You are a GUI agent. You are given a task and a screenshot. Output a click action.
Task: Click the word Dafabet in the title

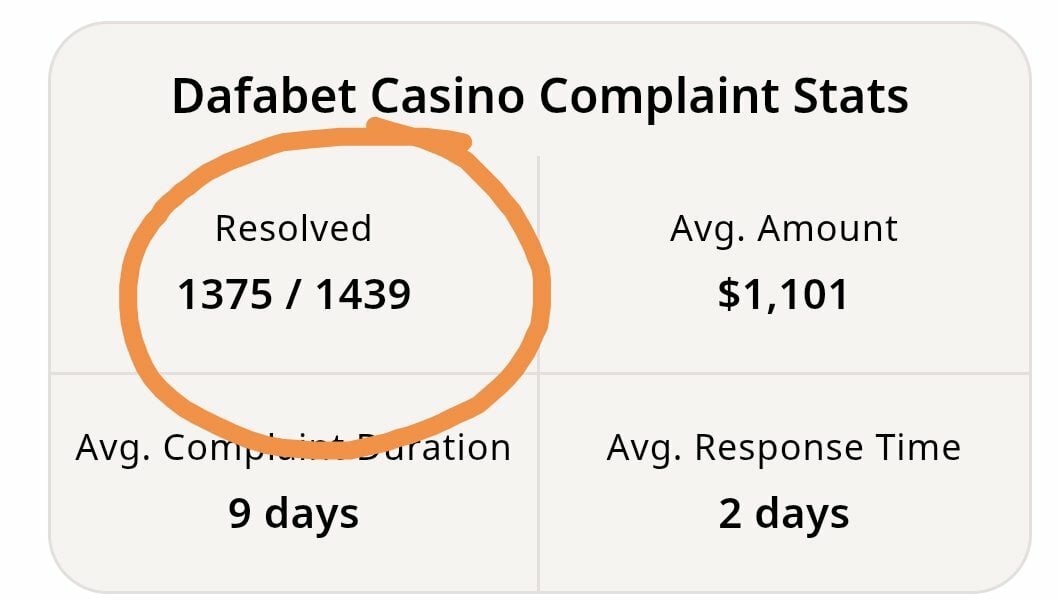pyautogui.click(x=264, y=96)
